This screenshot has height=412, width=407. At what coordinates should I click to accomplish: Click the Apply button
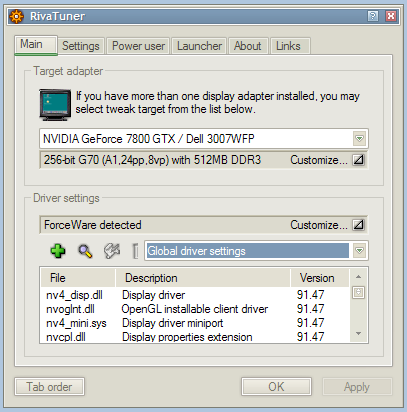click(357, 387)
